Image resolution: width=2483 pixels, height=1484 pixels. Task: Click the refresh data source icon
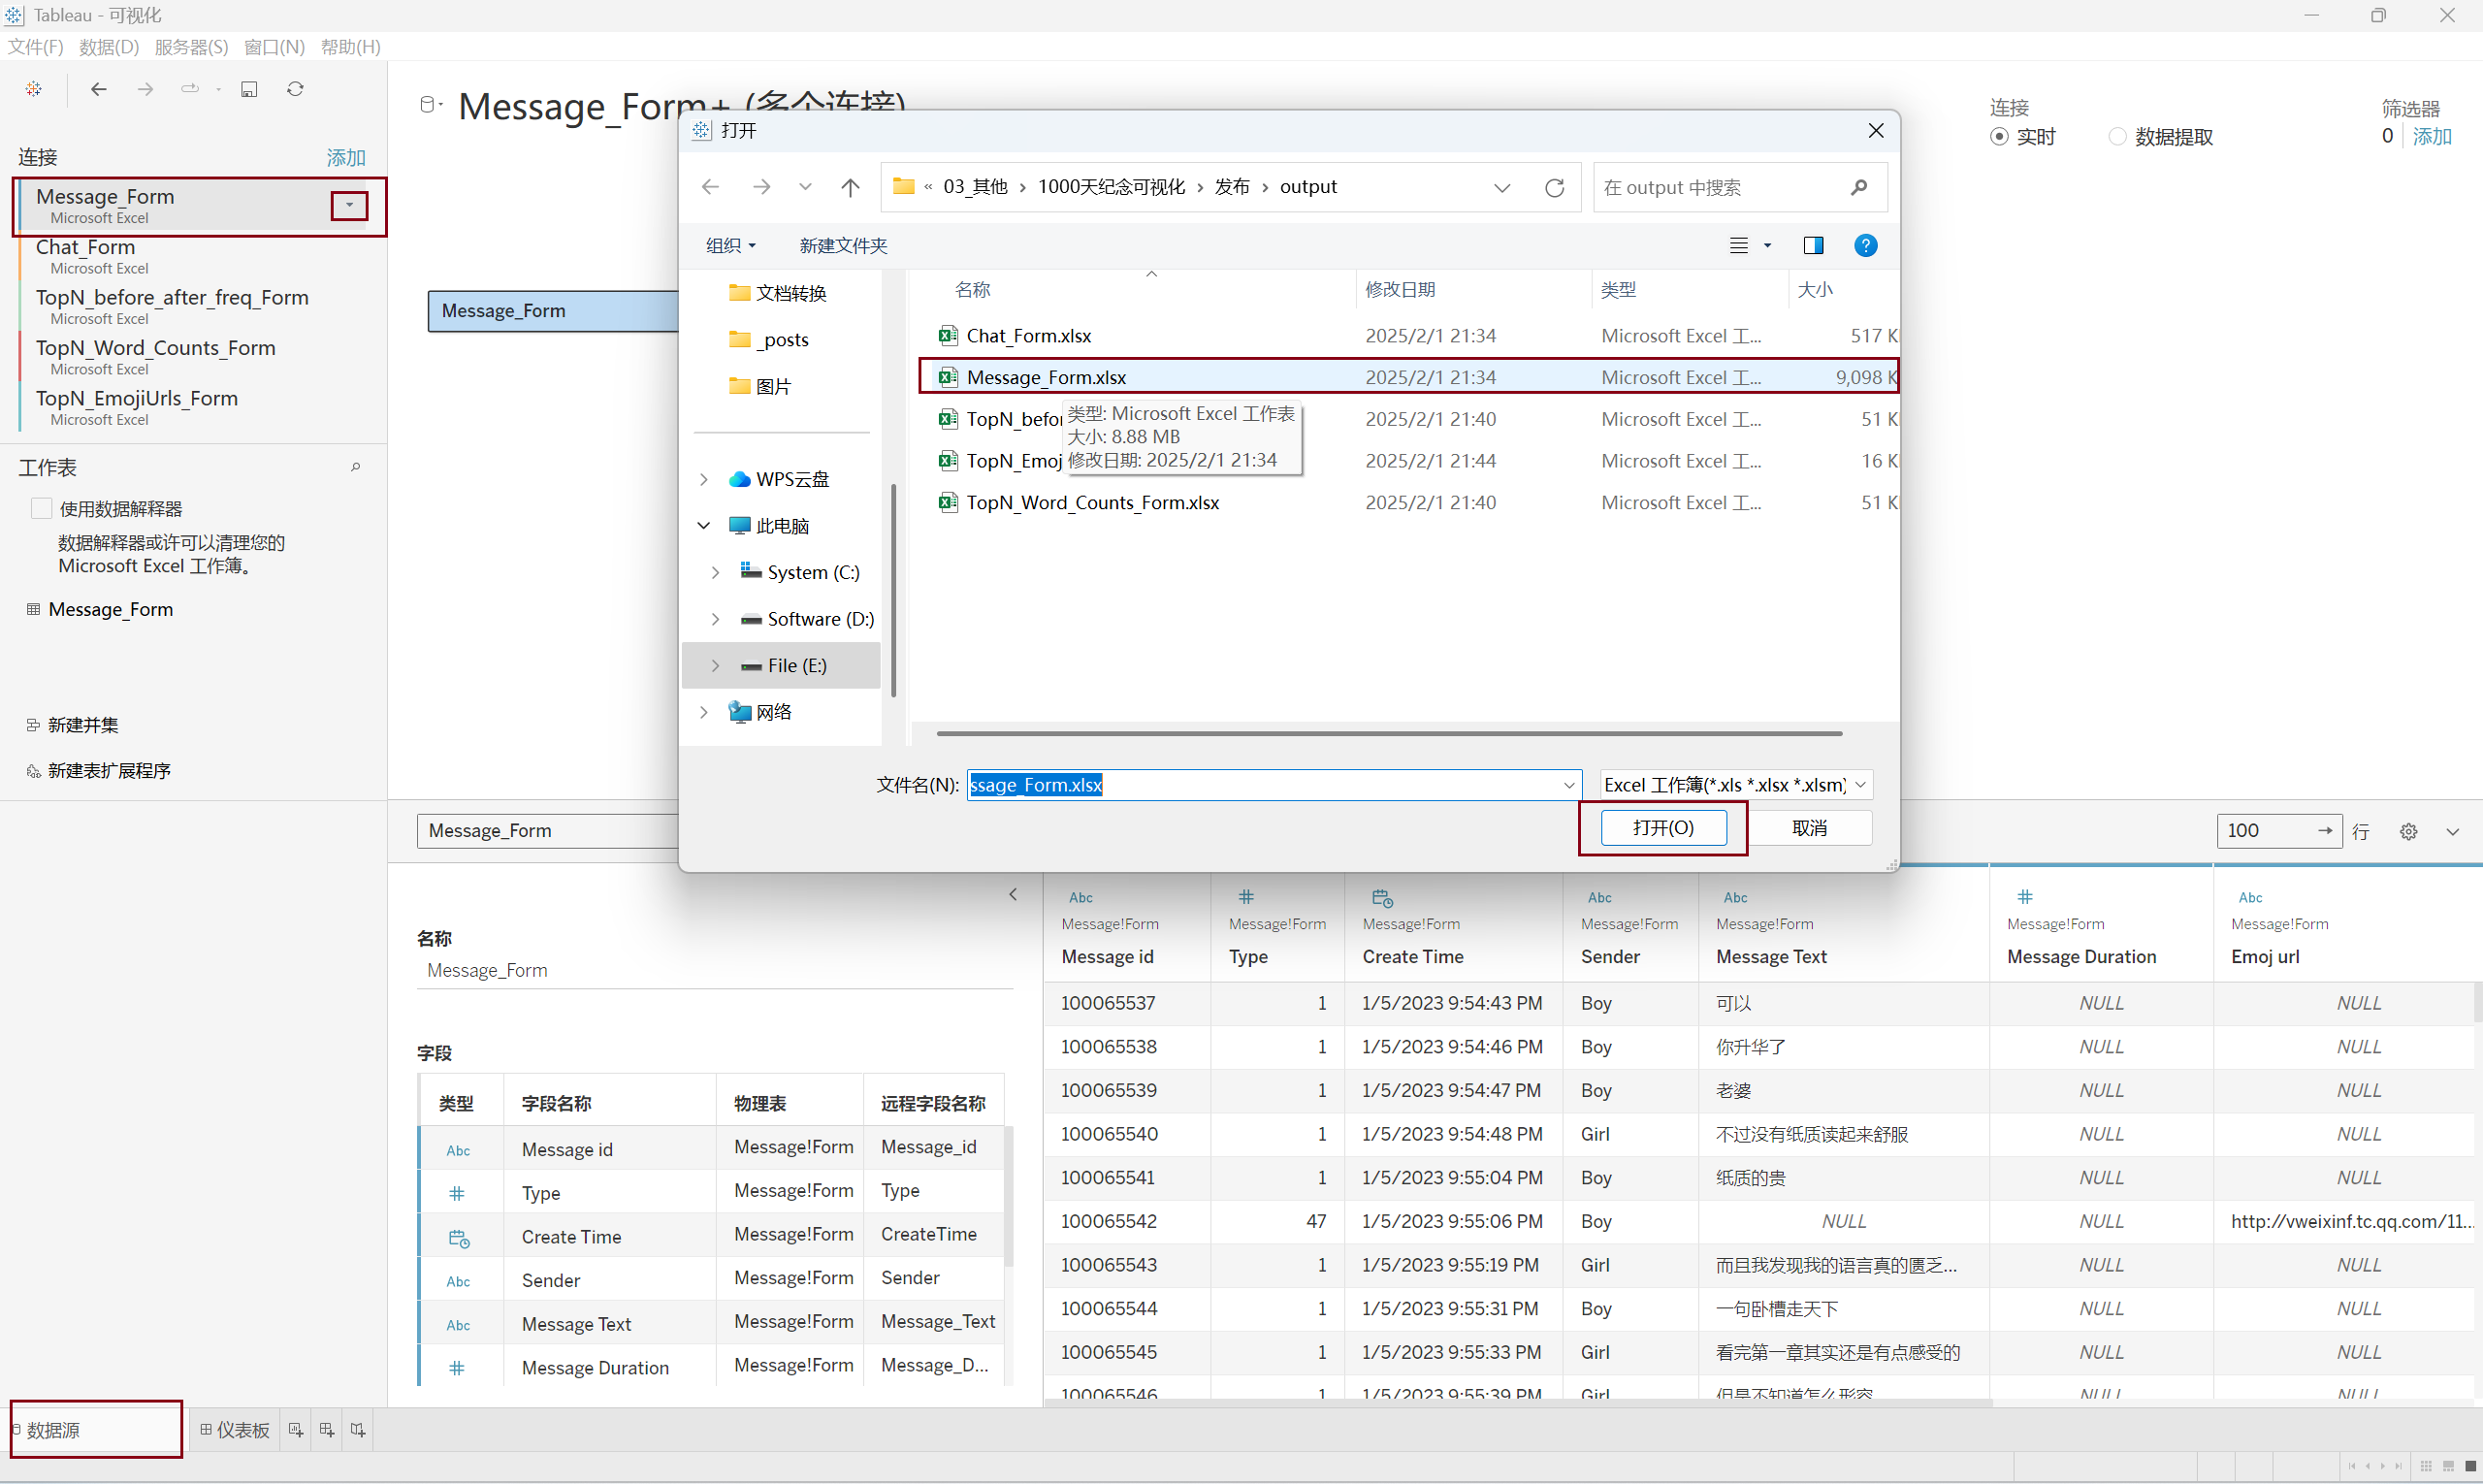[x=295, y=89]
